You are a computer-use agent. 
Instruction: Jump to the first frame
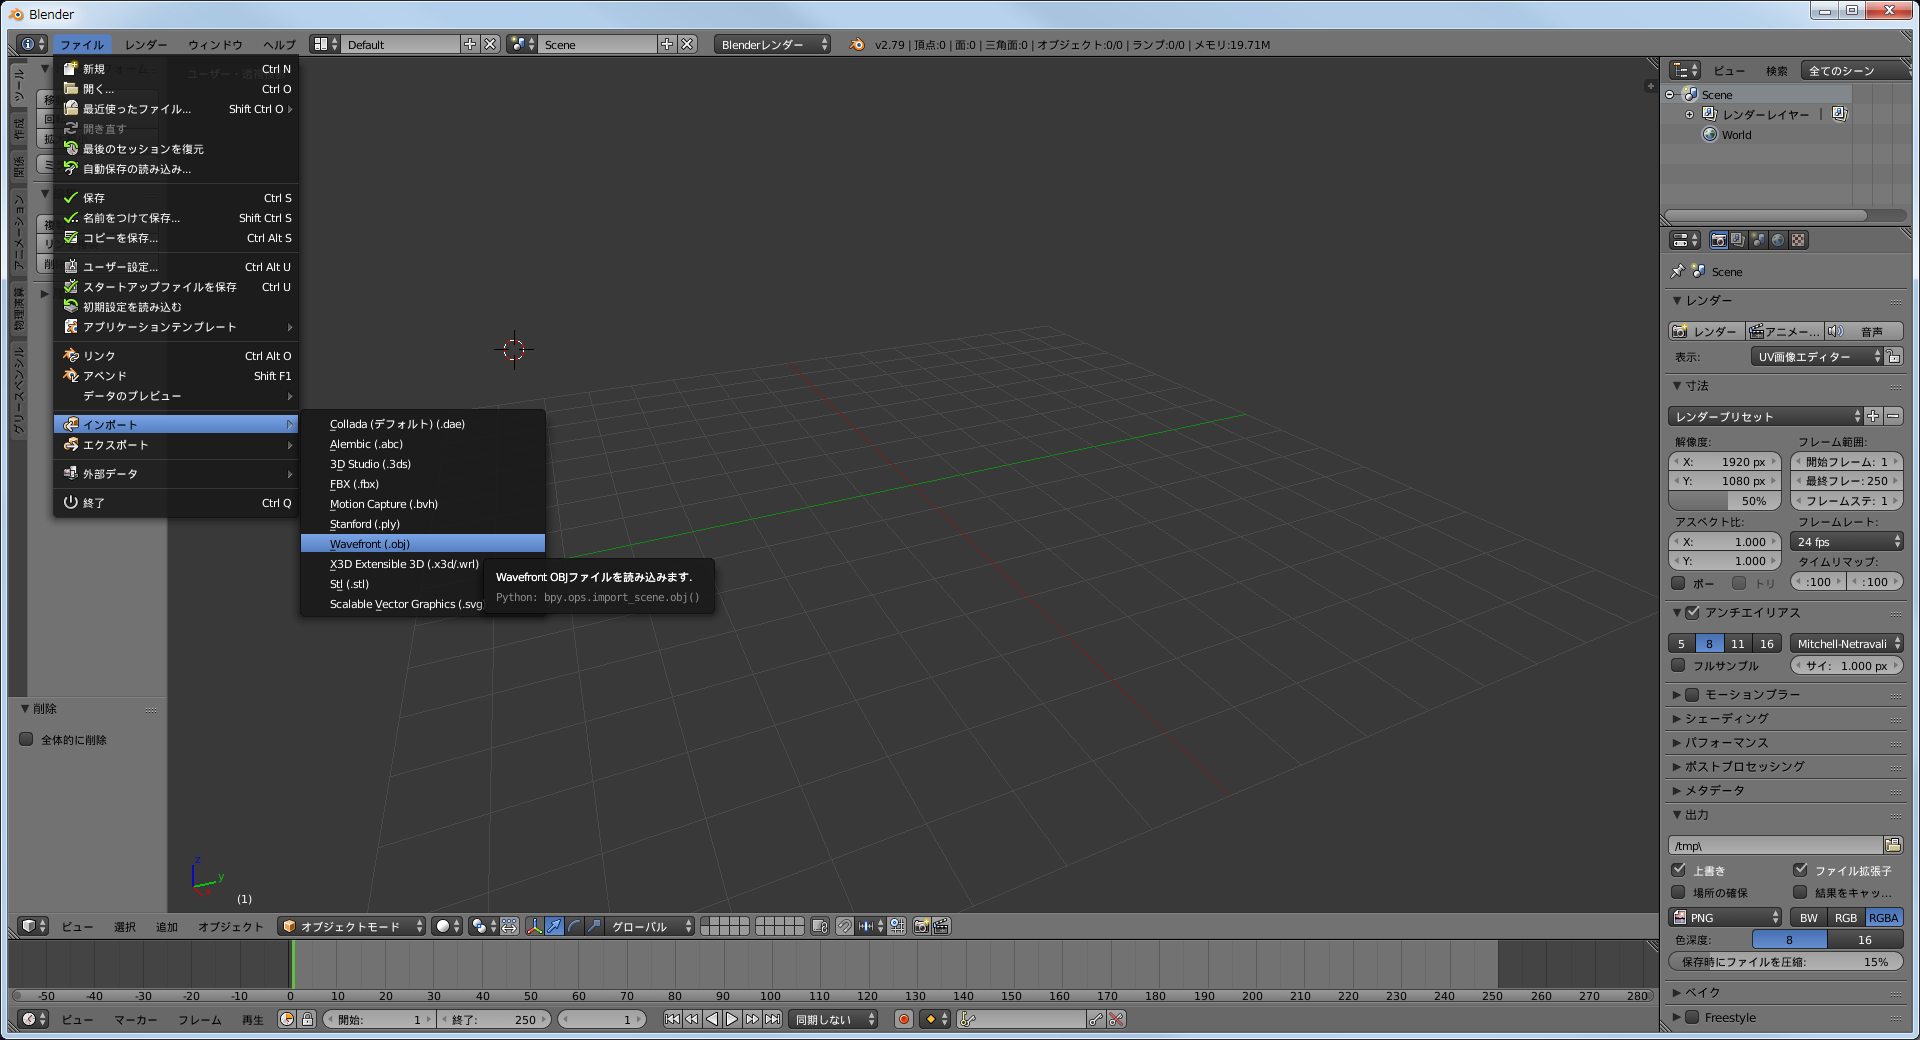point(672,1019)
